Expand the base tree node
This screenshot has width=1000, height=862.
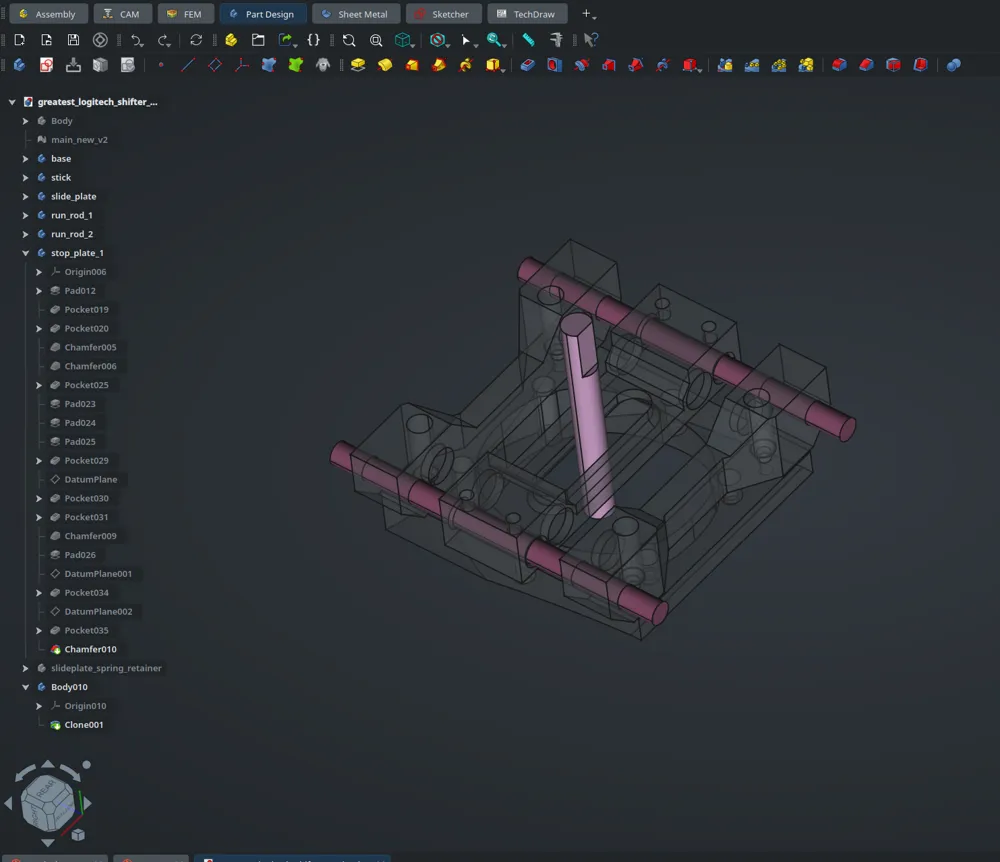[26, 159]
